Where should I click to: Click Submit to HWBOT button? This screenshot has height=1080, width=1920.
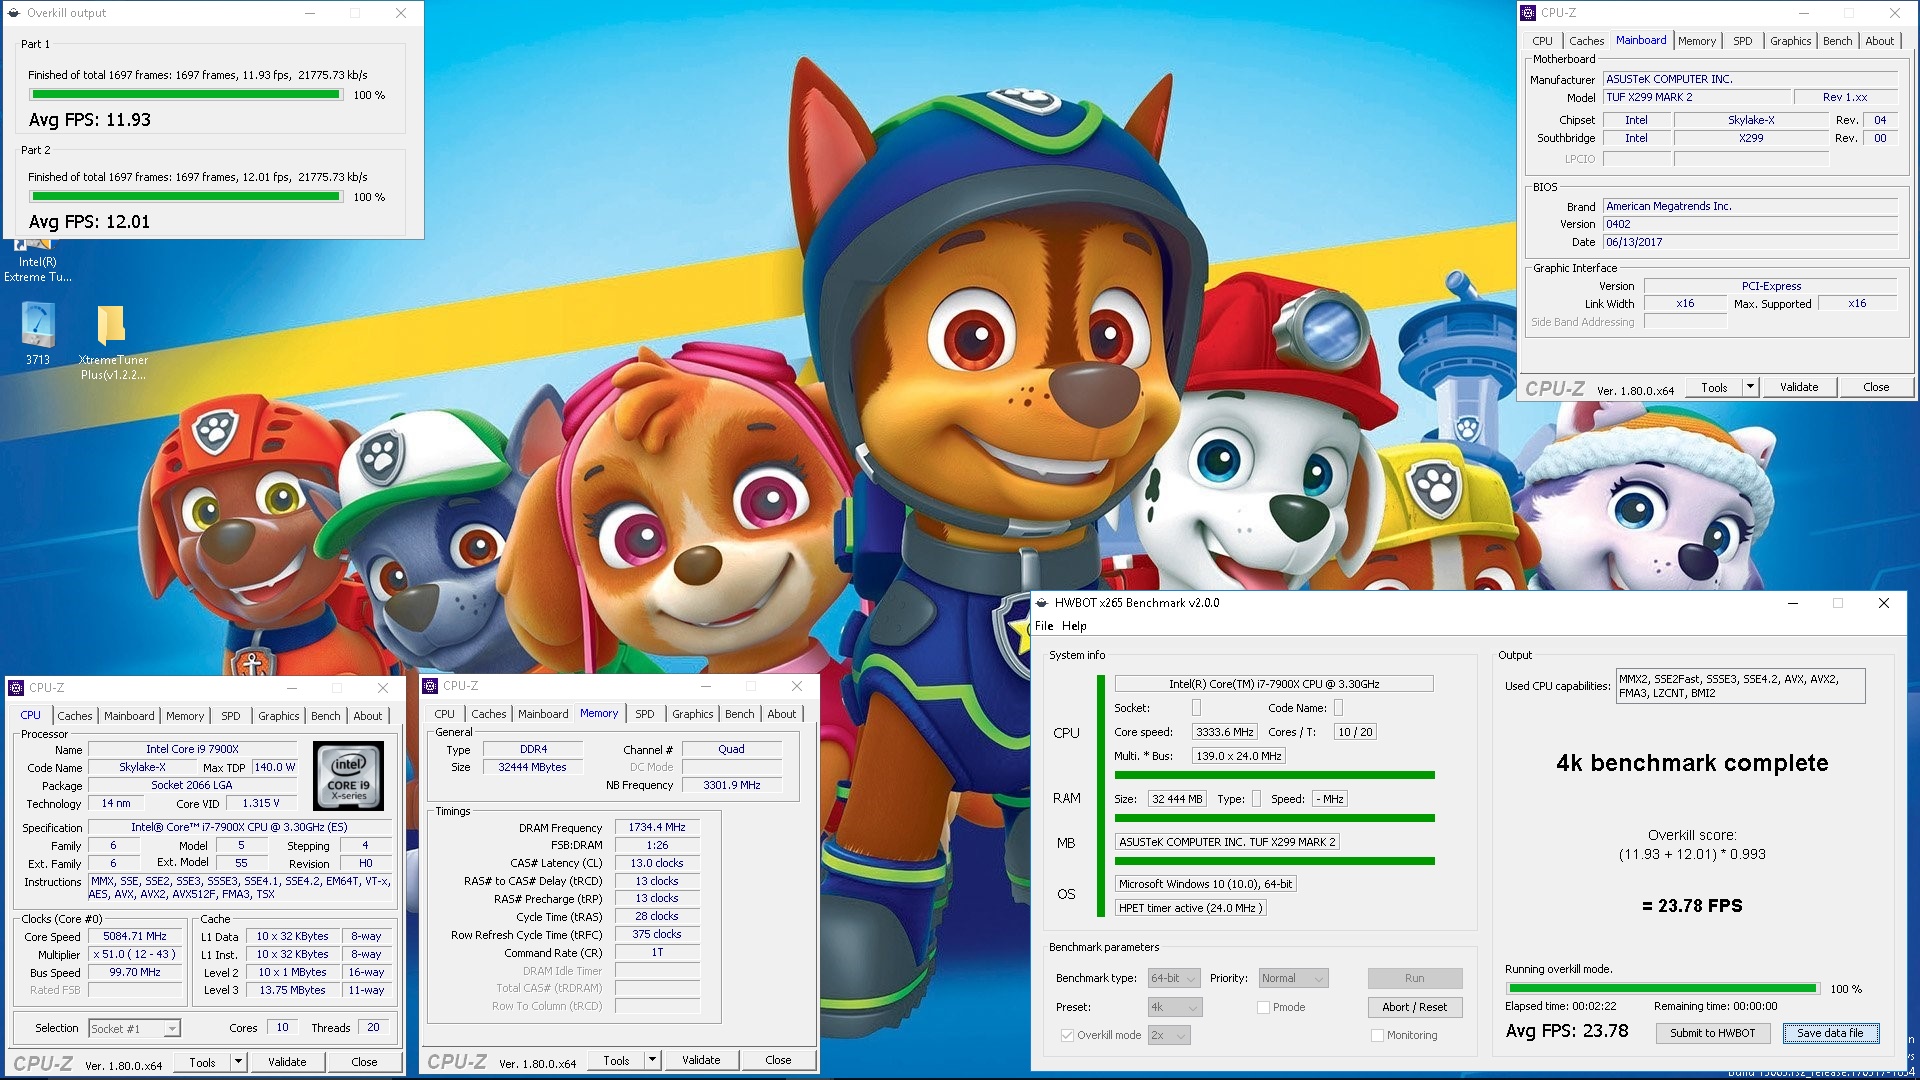[x=1712, y=1033]
